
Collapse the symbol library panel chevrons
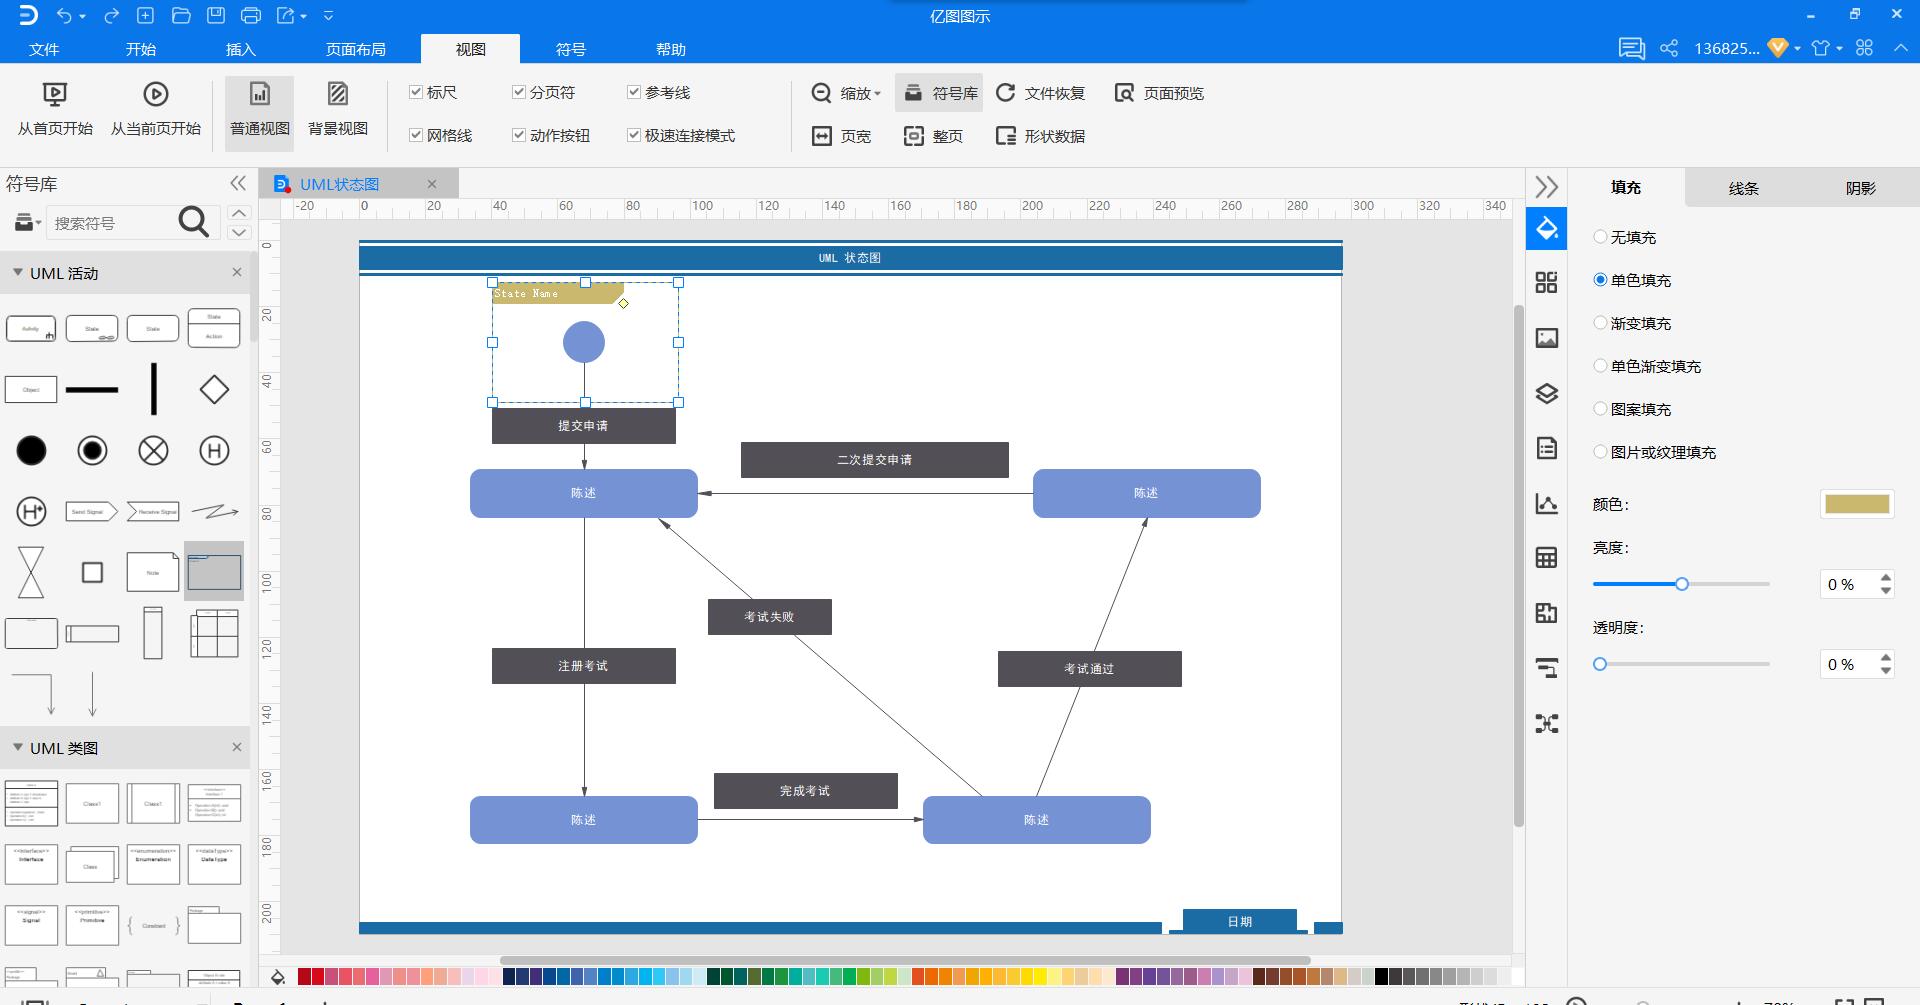pyautogui.click(x=238, y=183)
